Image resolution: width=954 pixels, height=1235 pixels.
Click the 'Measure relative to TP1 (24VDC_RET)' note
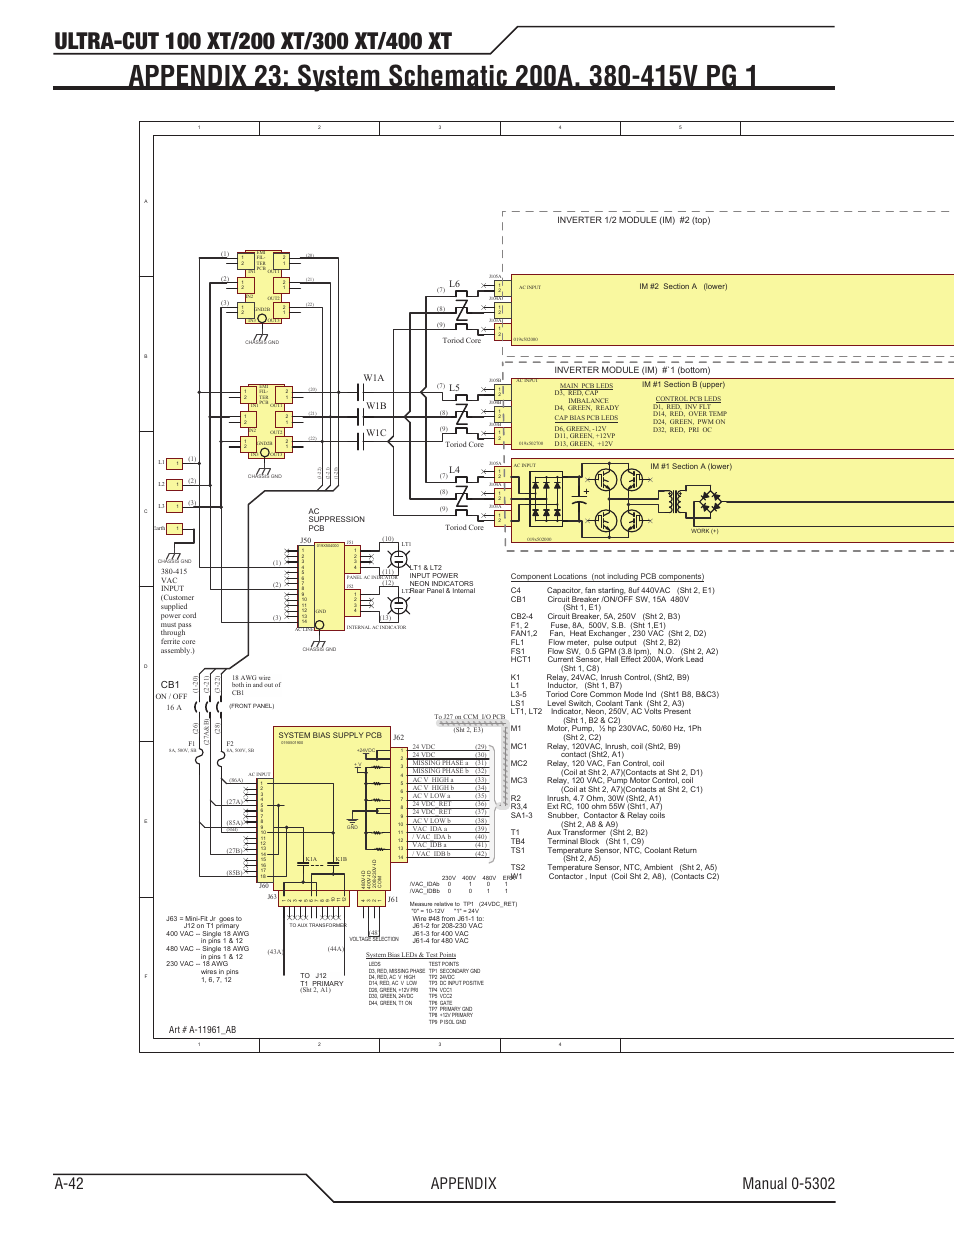[463, 904]
